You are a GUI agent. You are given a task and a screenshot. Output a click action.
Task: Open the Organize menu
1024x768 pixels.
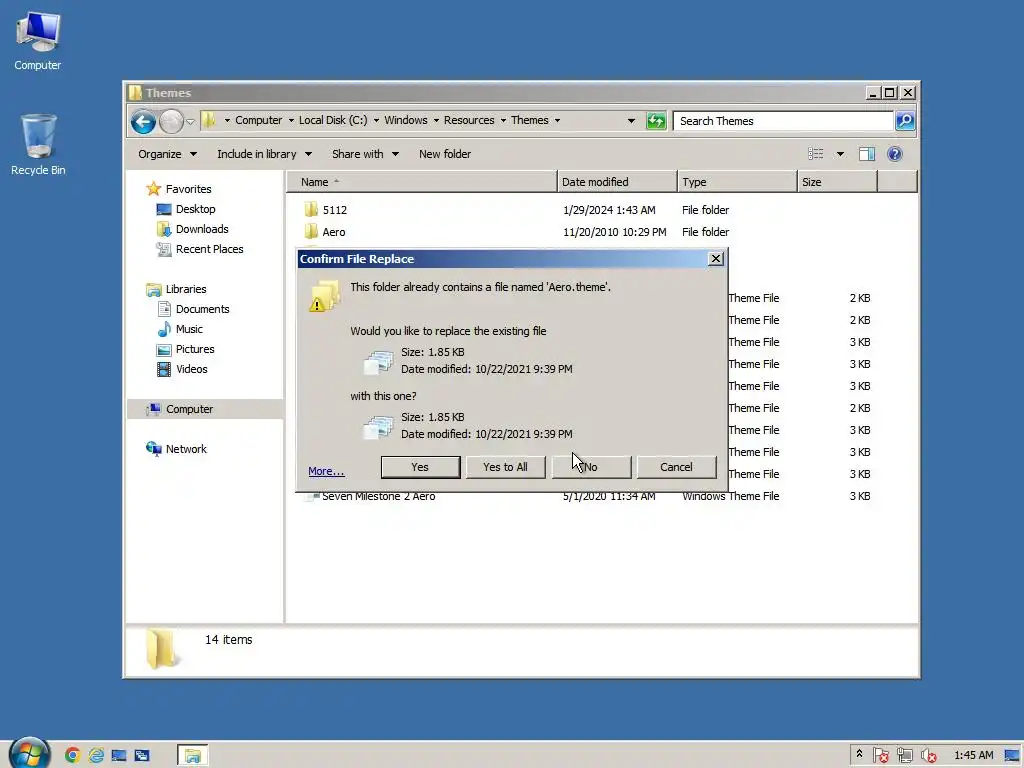[x=167, y=154]
